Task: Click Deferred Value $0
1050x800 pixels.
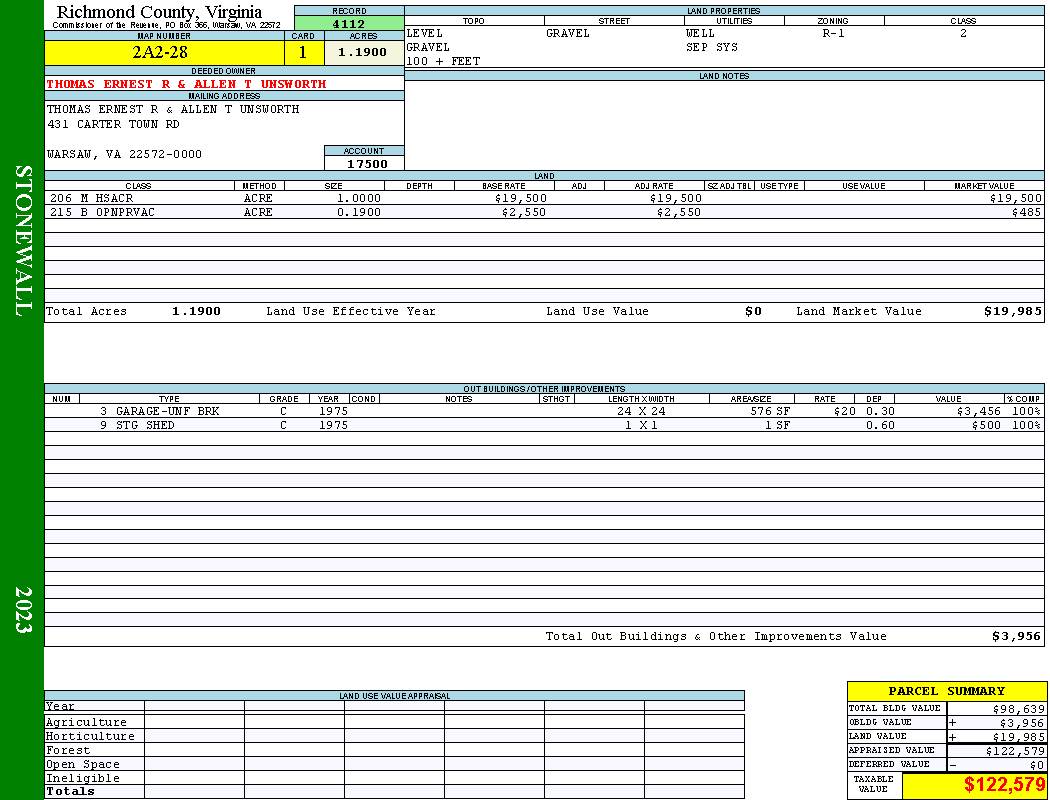Action: [1037, 765]
